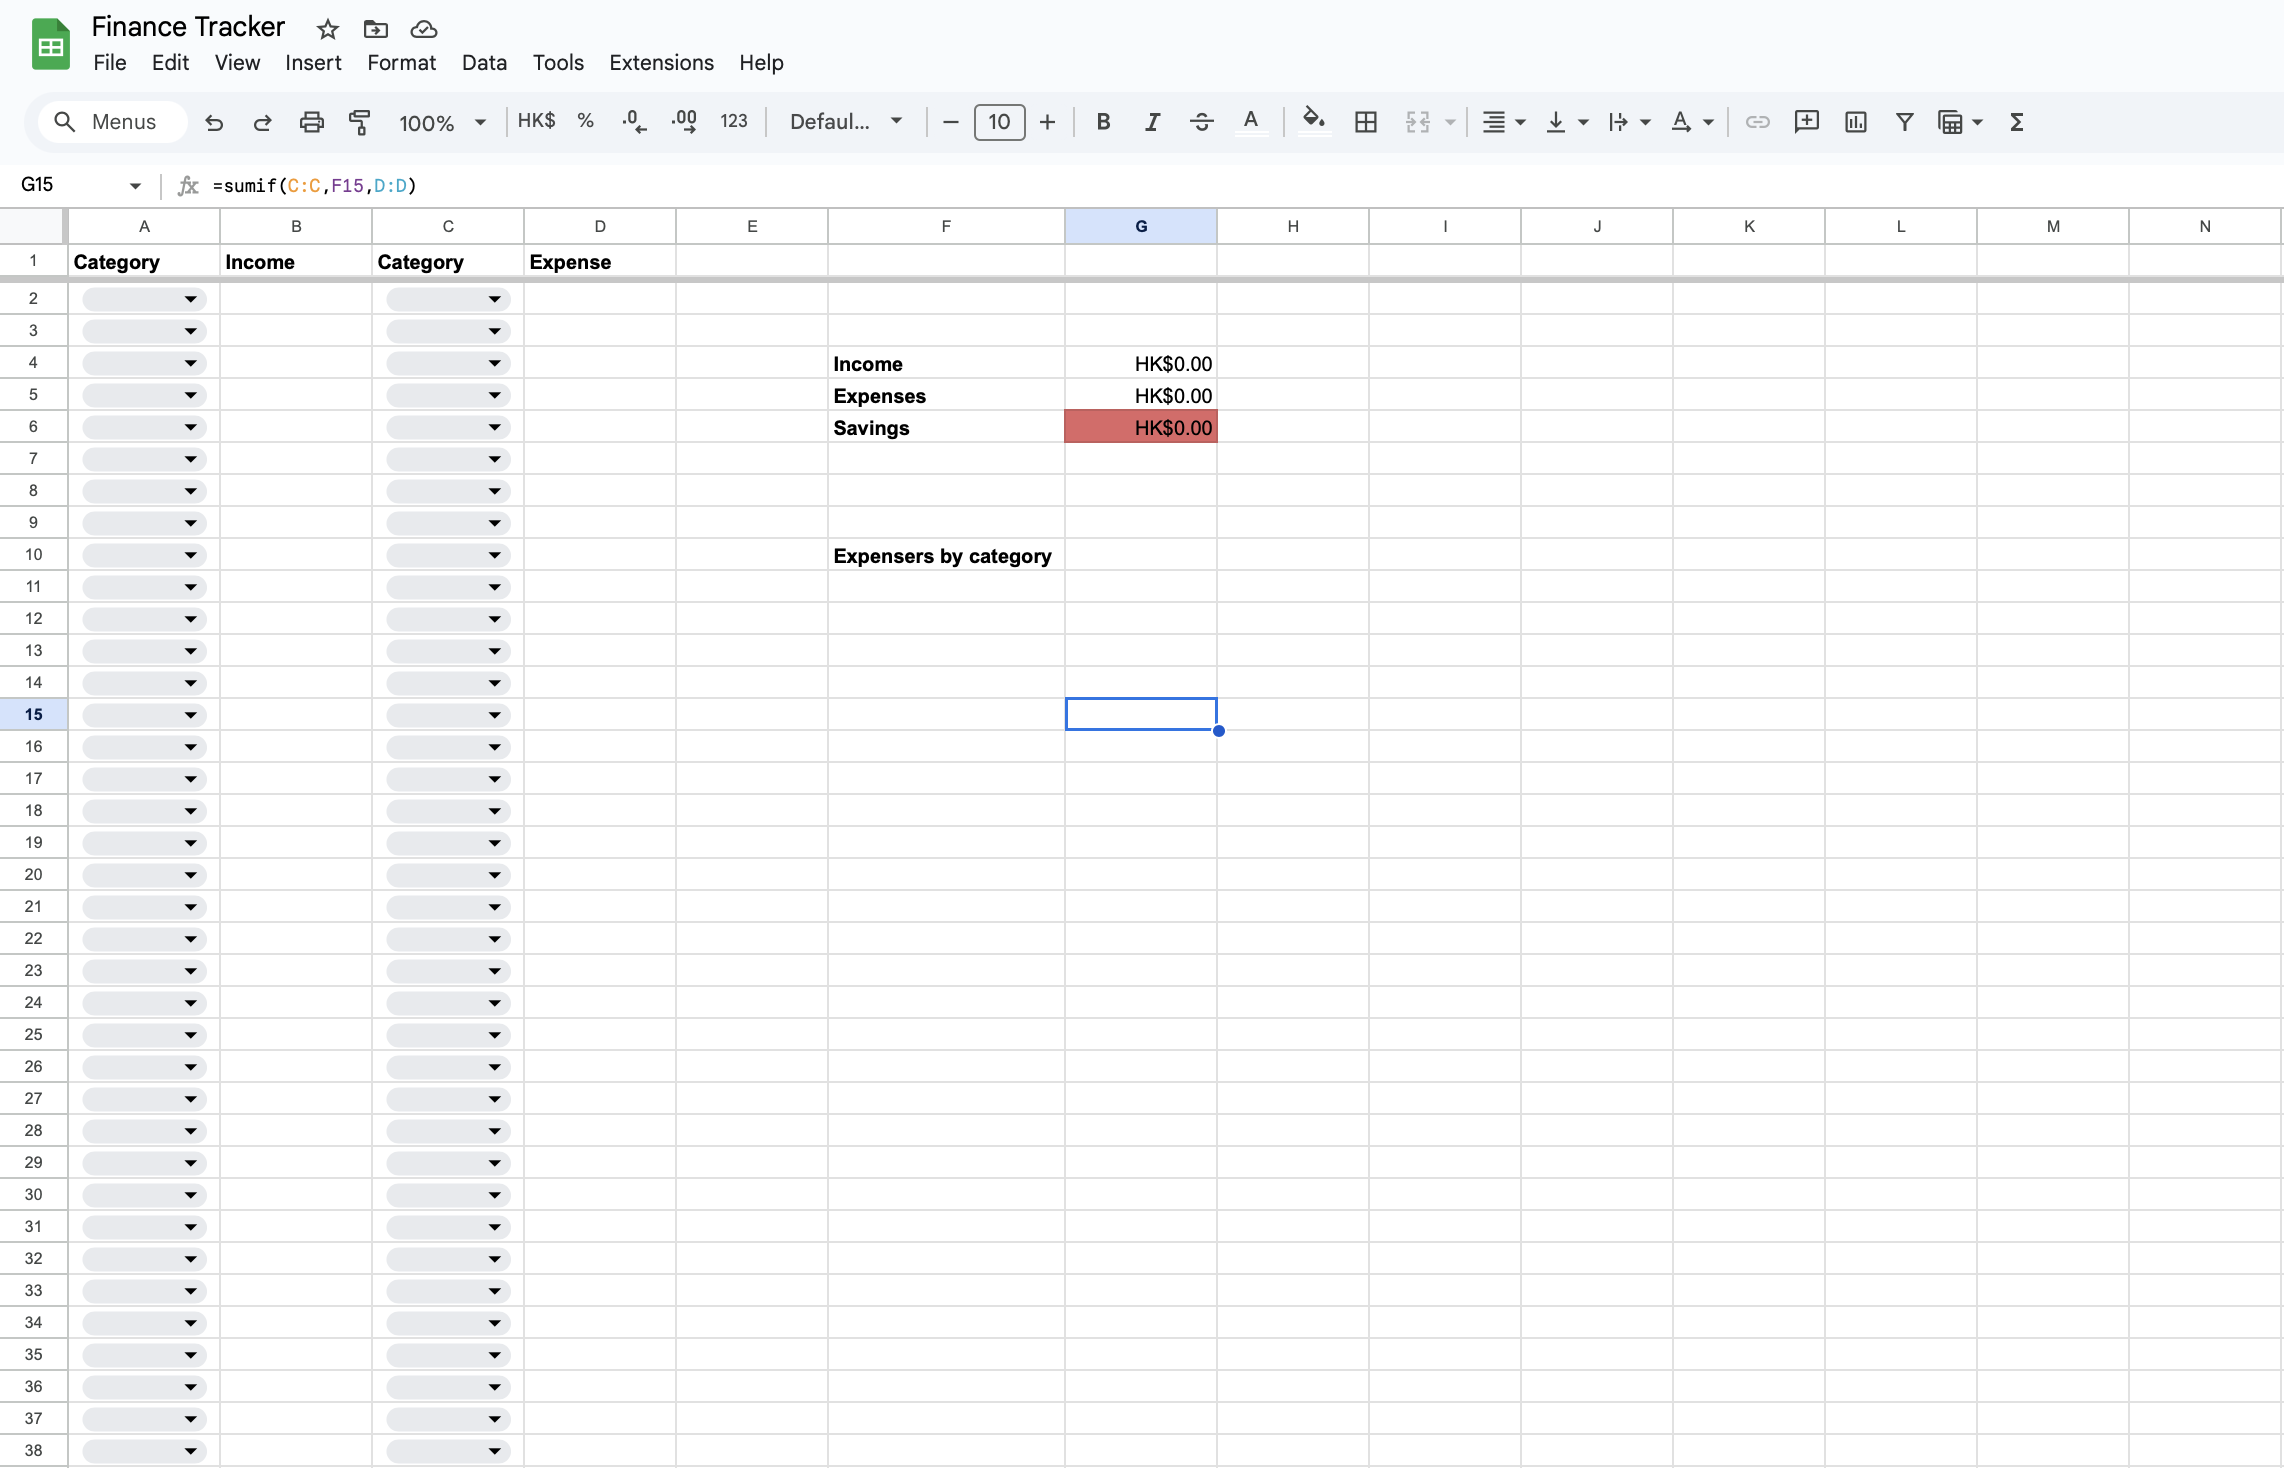Open the fill color picker
The height and width of the screenshot is (1468, 2284).
(1314, 122)
